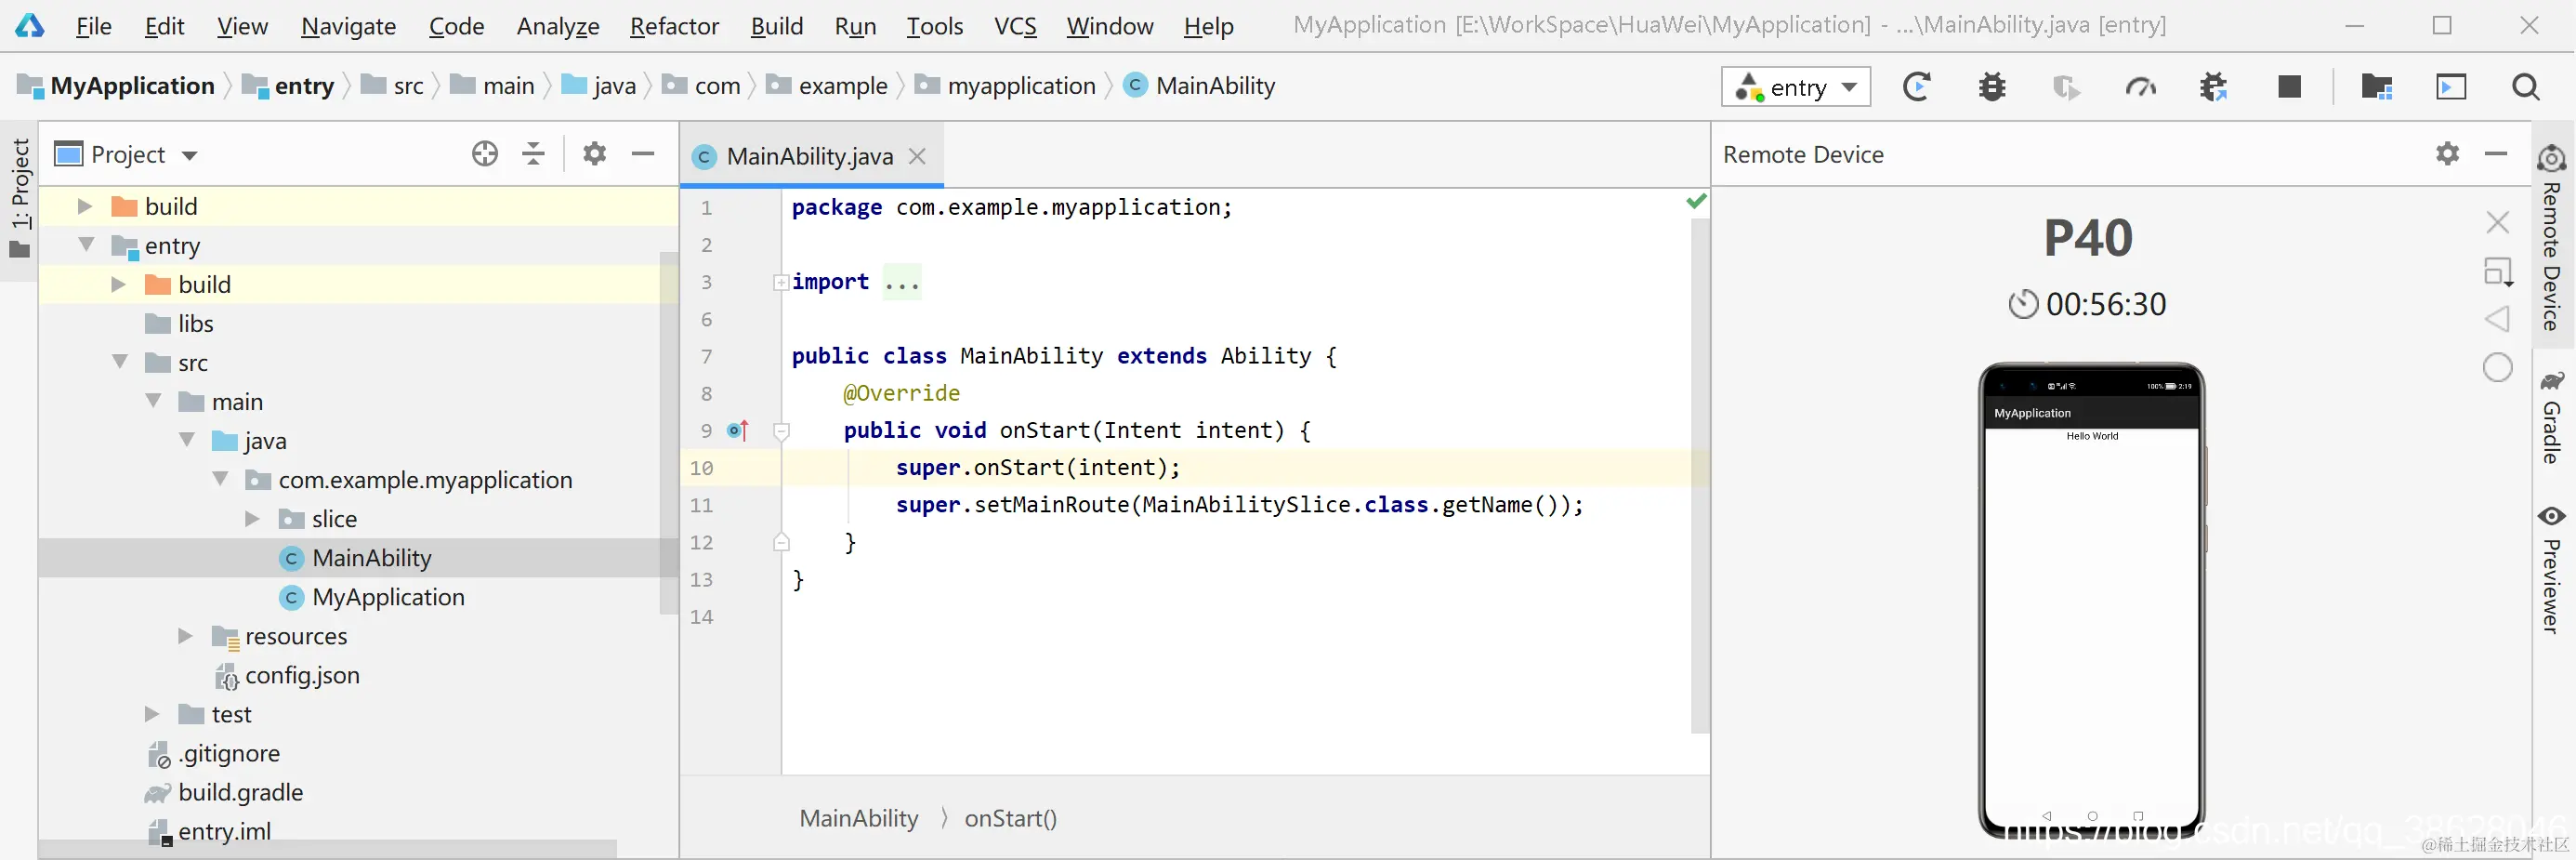The image size is (2576, 860).
Task: Click the device Home circle button
Action: (x=2497, y=368)
